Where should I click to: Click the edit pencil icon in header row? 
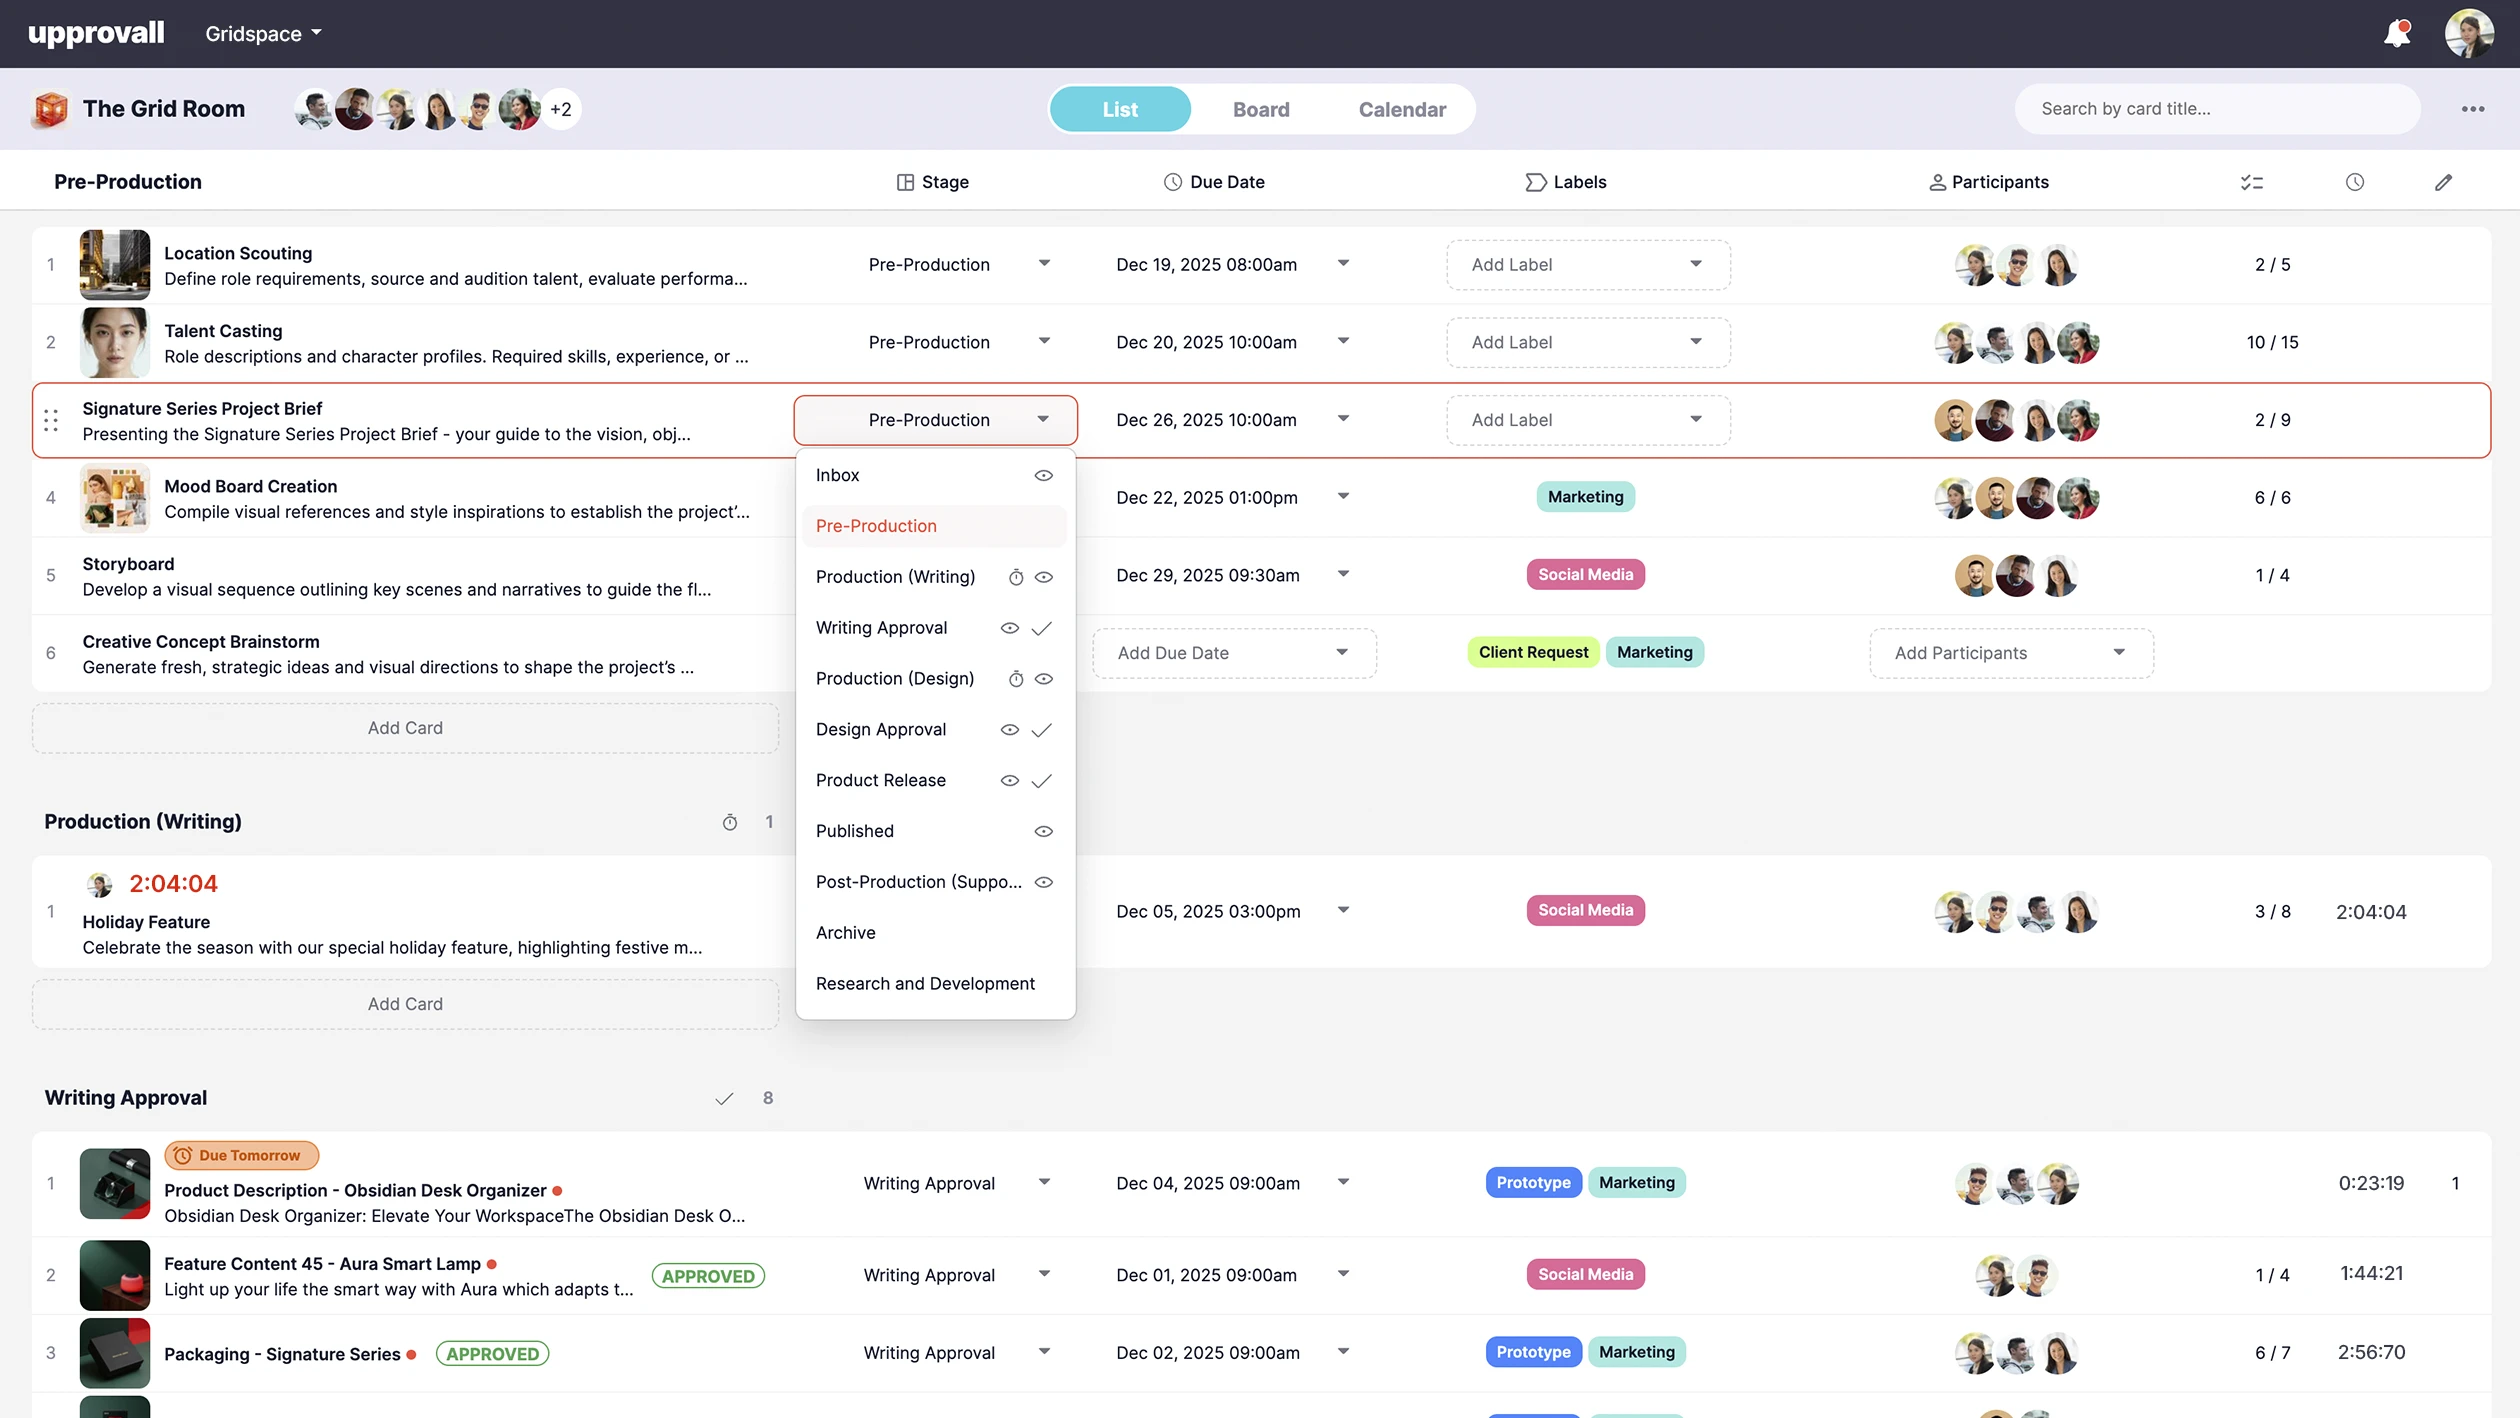coord(2444,182)
